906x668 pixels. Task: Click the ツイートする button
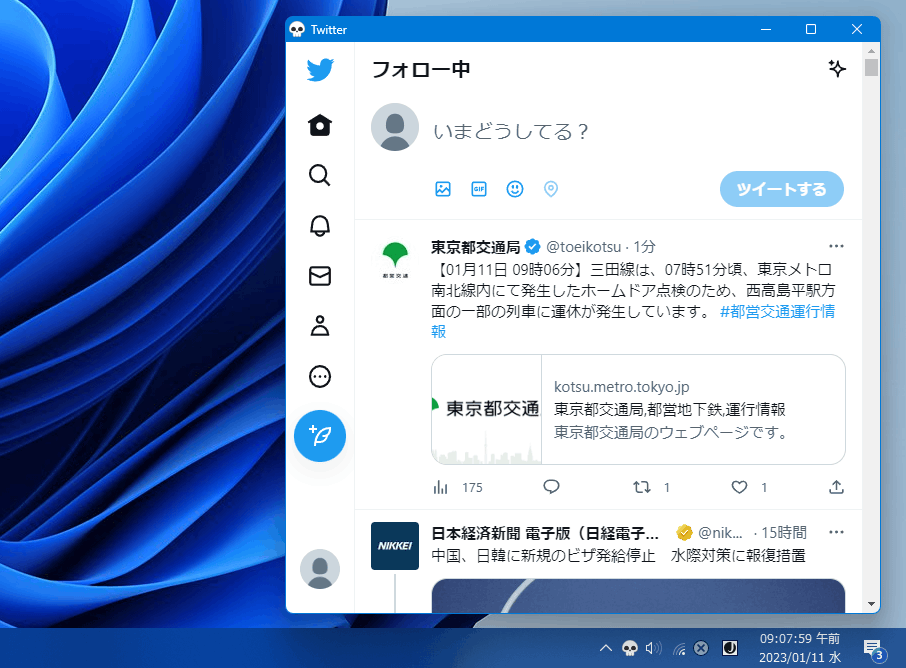click(782, 189)
